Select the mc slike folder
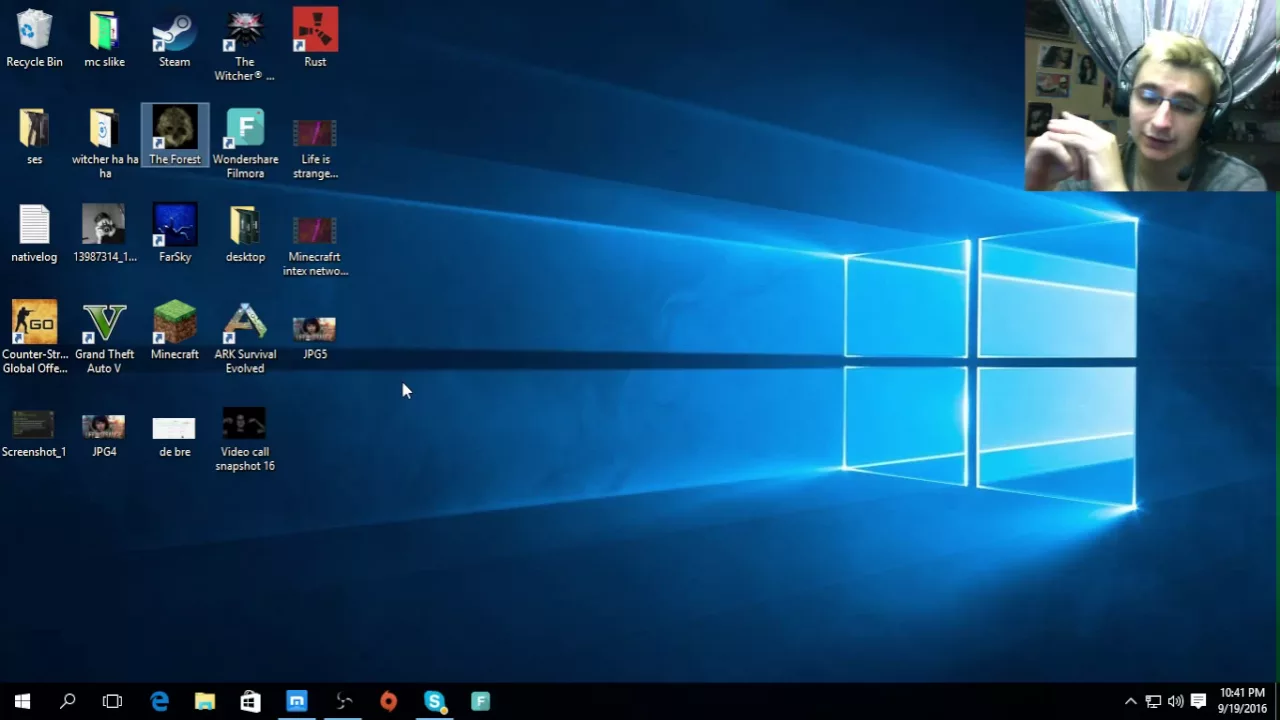 (104, 38)
